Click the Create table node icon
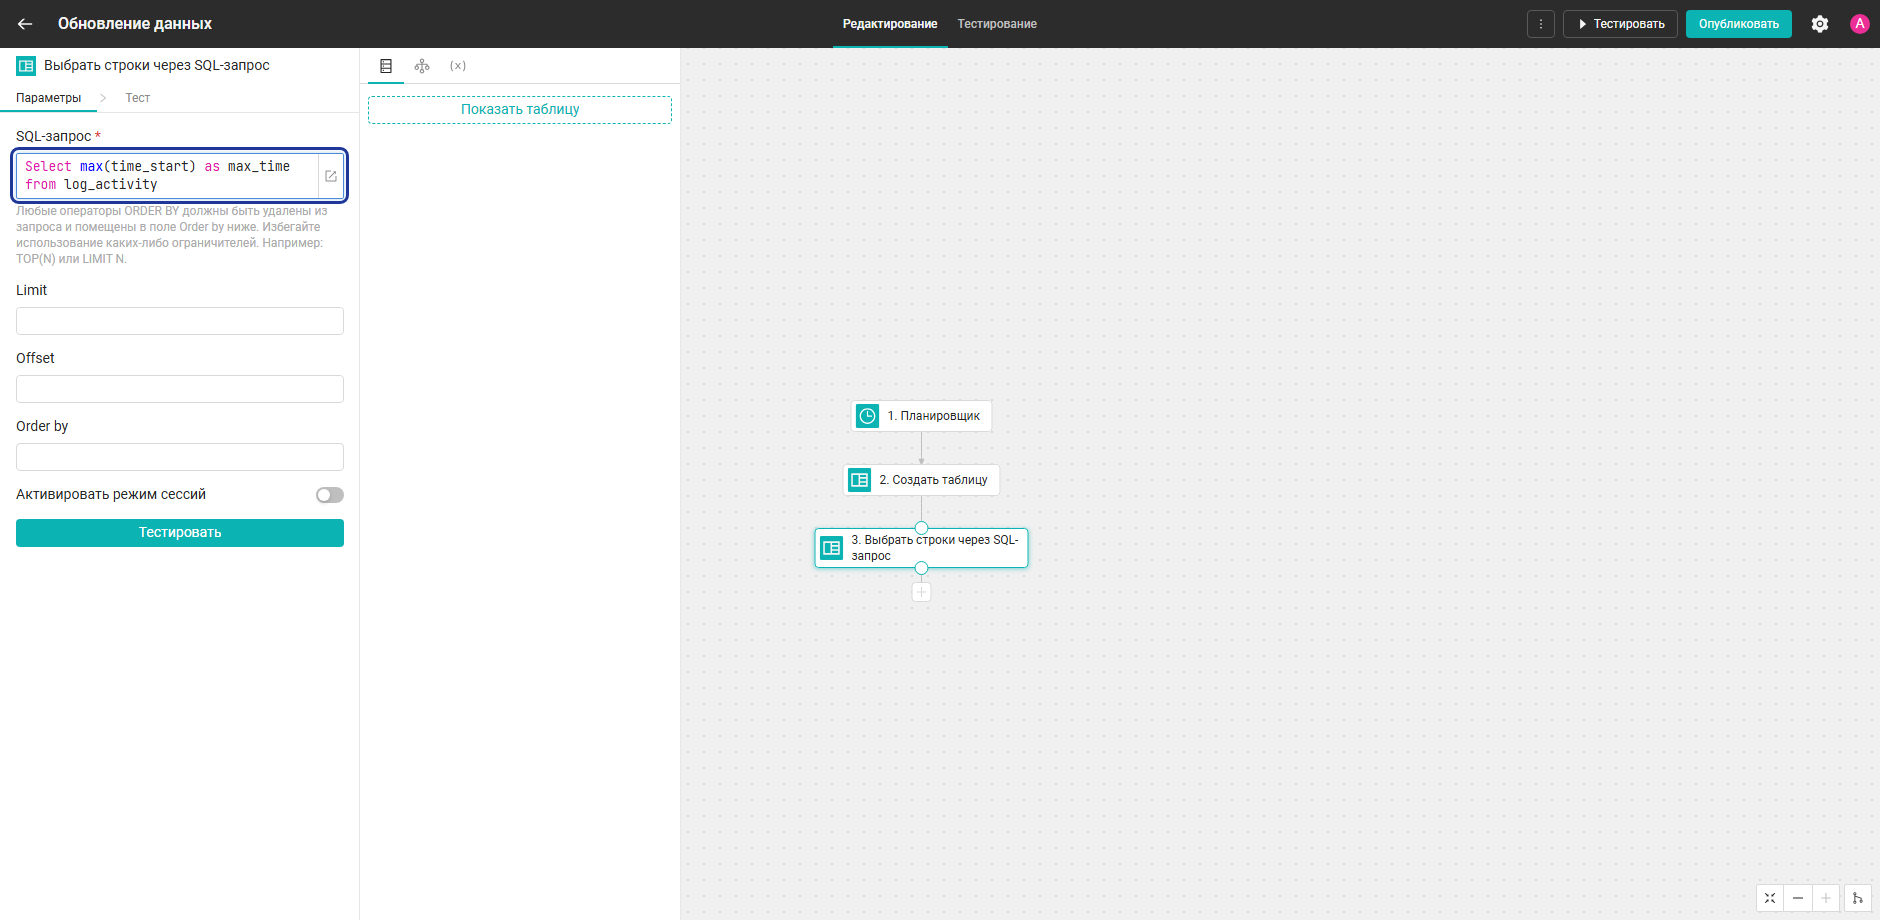 pos(859,480)
